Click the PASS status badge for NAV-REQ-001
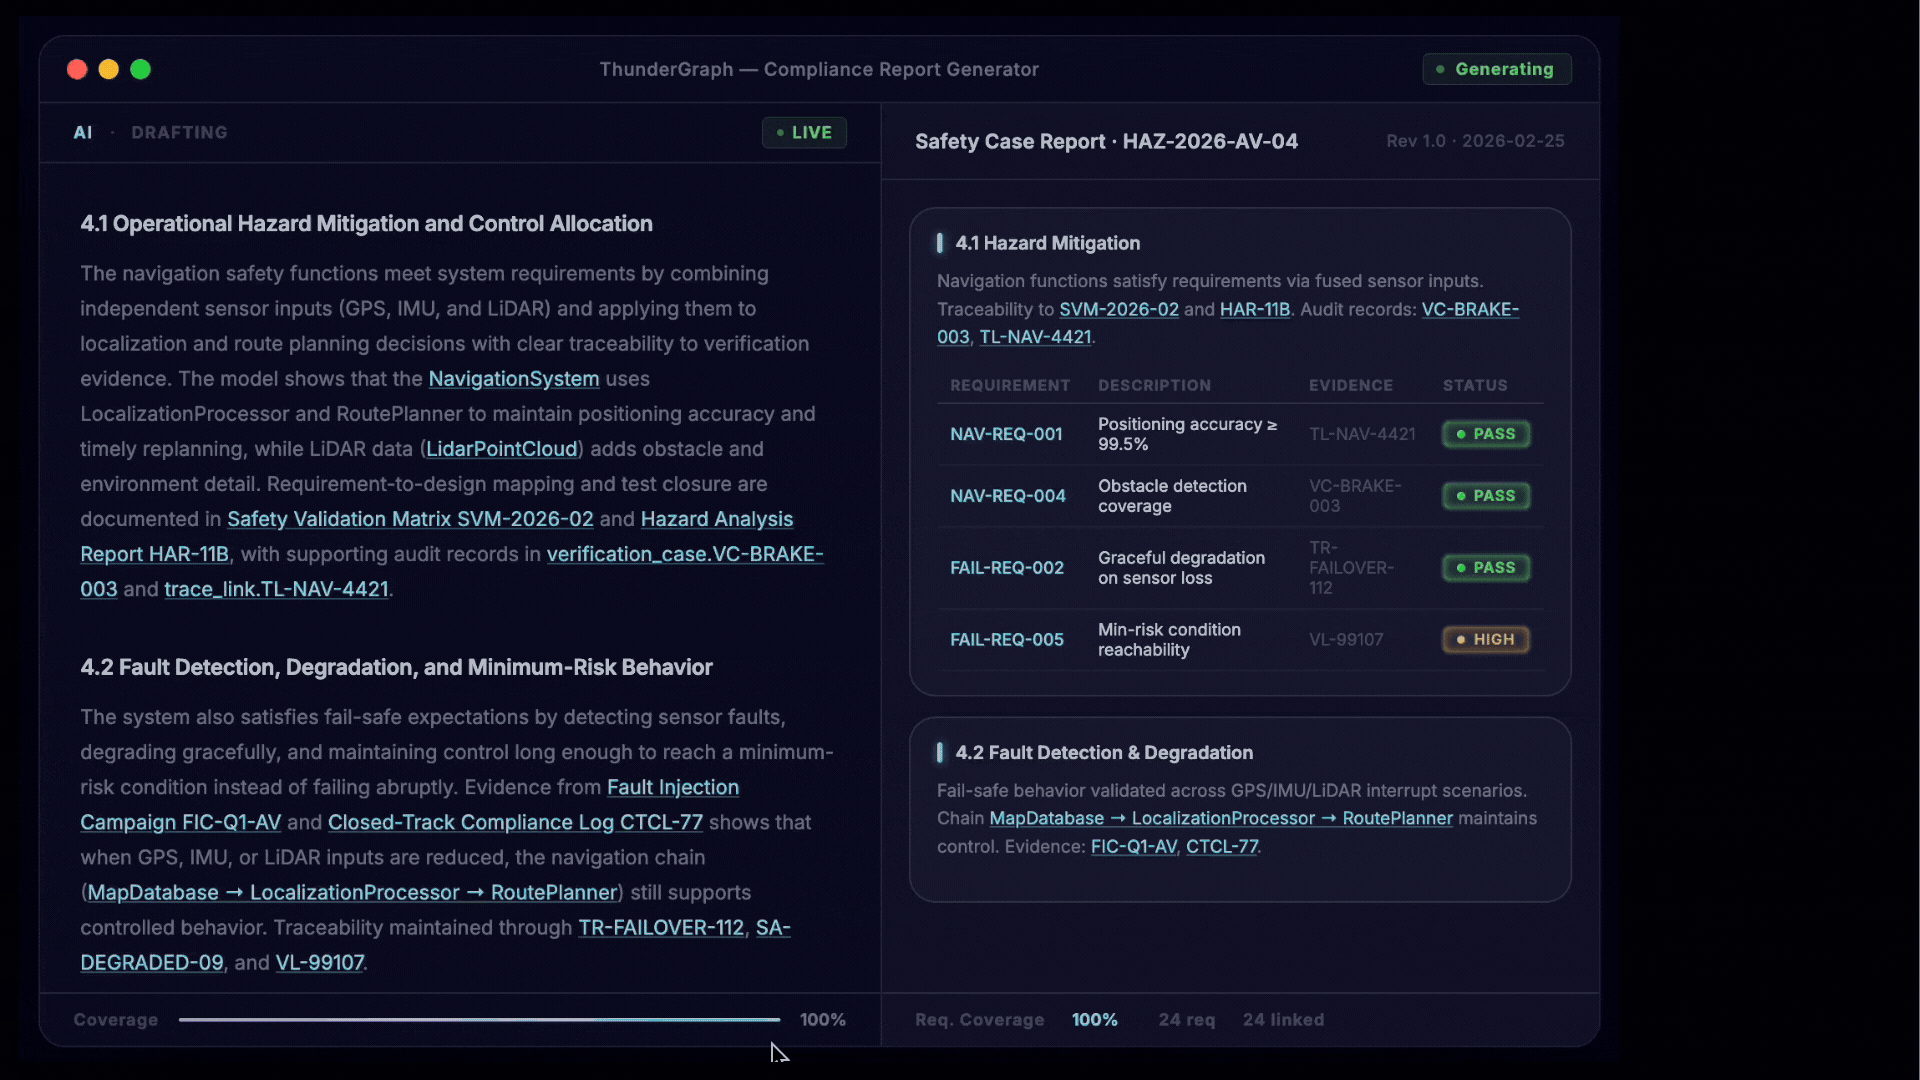The image size is (1920, 1080). click(x=1486, y=434)
